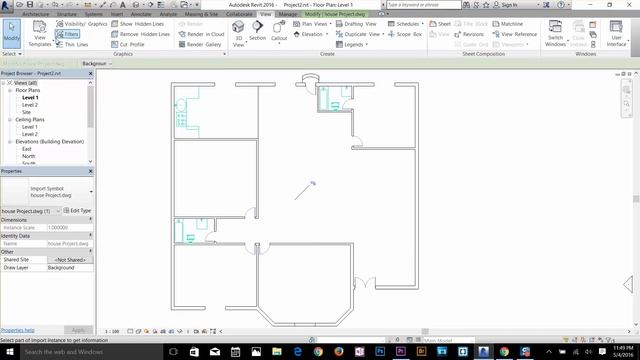The height and width of the screenshot is (360, 640).
Task: Open Switch Windows menu
Action: 555,33
